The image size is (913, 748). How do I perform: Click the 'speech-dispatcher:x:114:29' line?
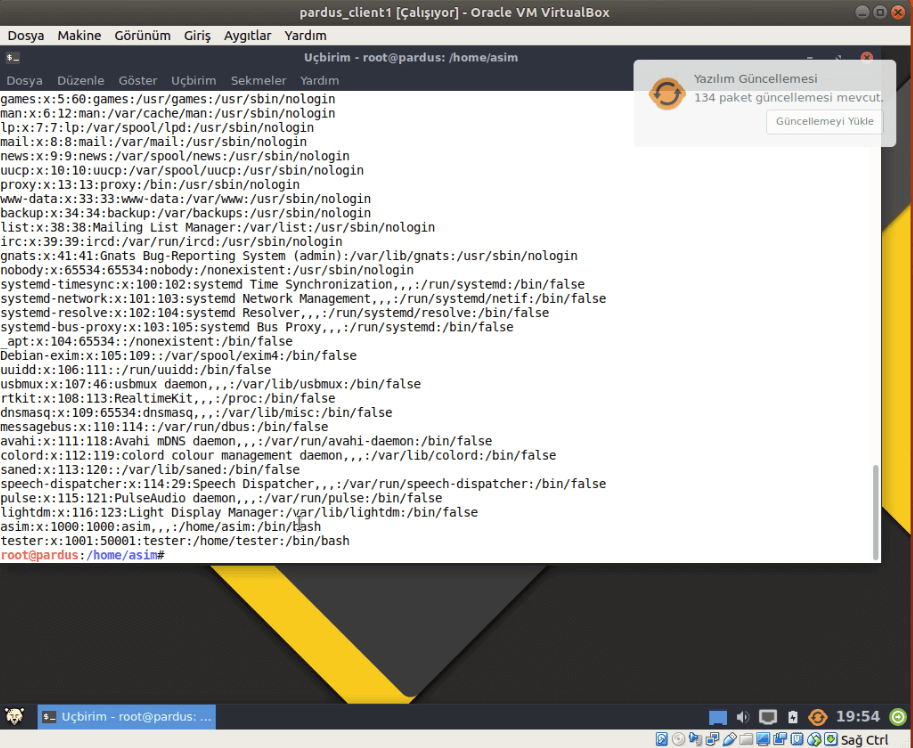[x=303, y=484]
